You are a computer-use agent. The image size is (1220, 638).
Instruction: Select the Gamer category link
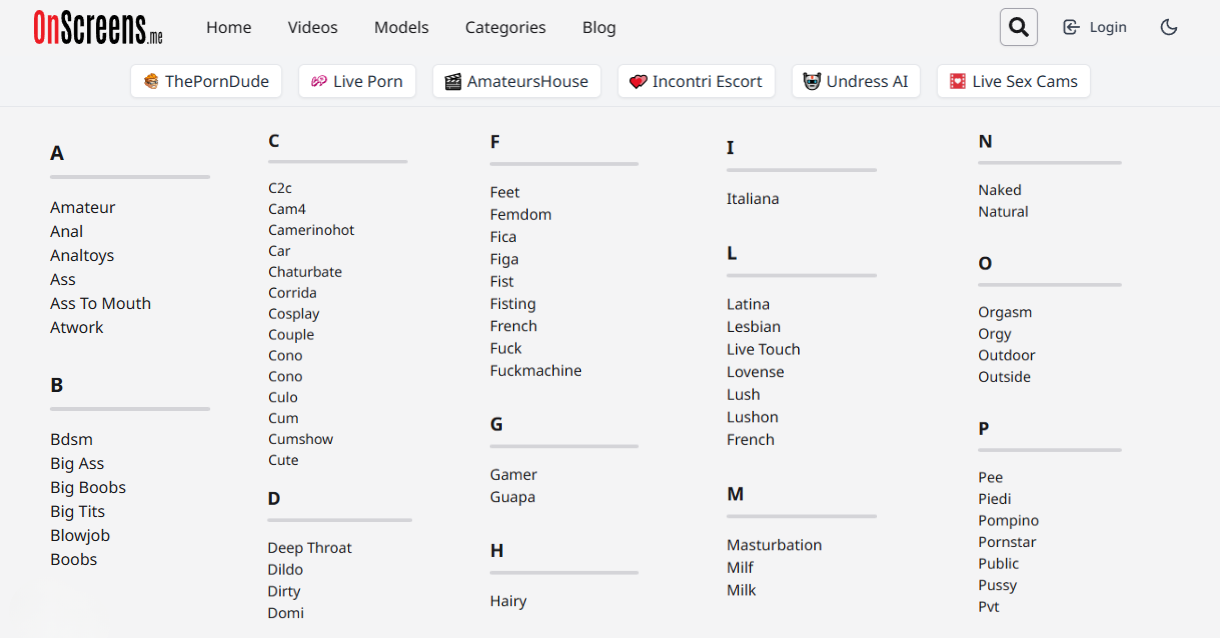click(x=513, y=475)
